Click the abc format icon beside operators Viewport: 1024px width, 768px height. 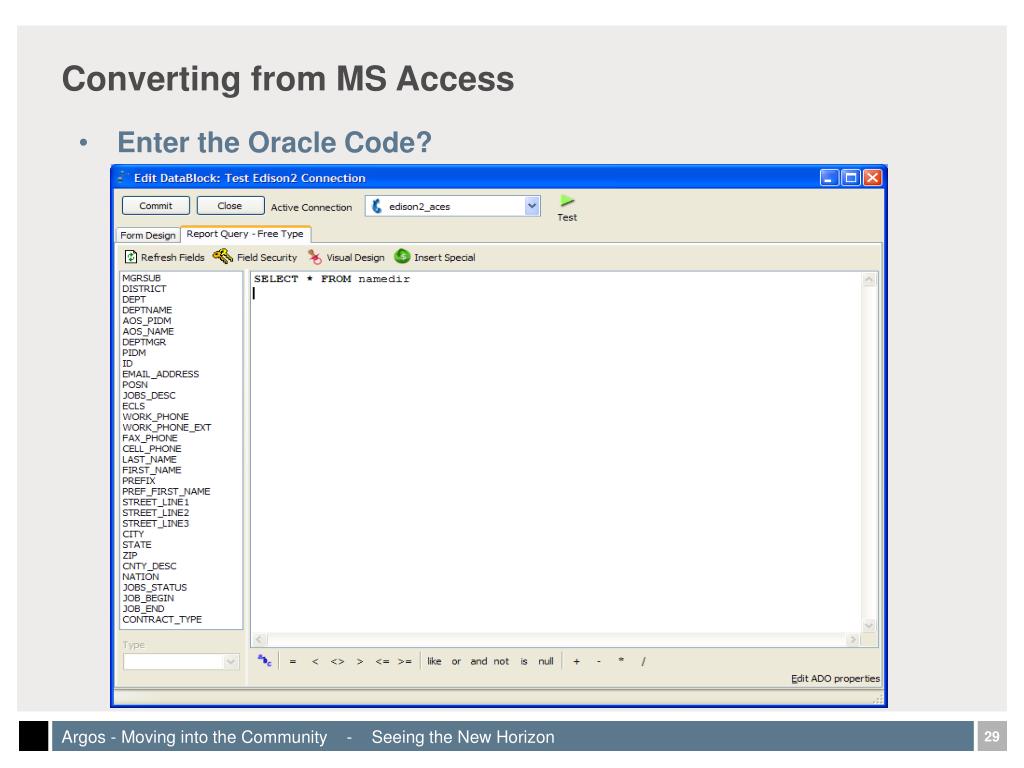tap(264, 660)
